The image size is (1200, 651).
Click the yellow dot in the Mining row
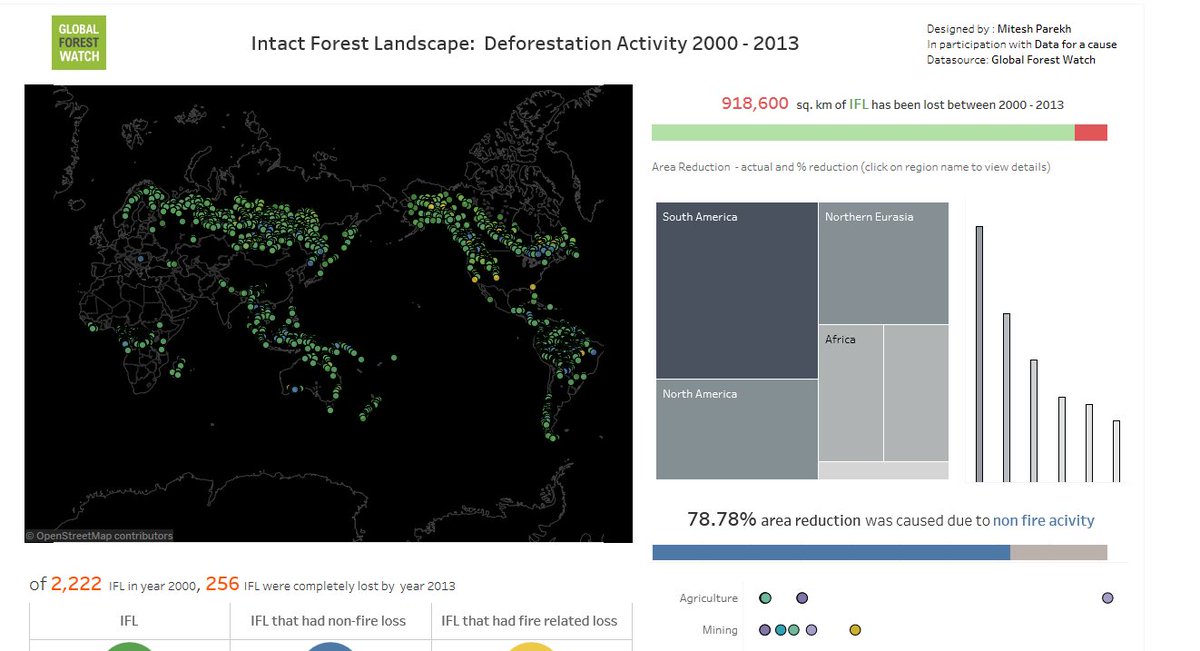(855, 630)
